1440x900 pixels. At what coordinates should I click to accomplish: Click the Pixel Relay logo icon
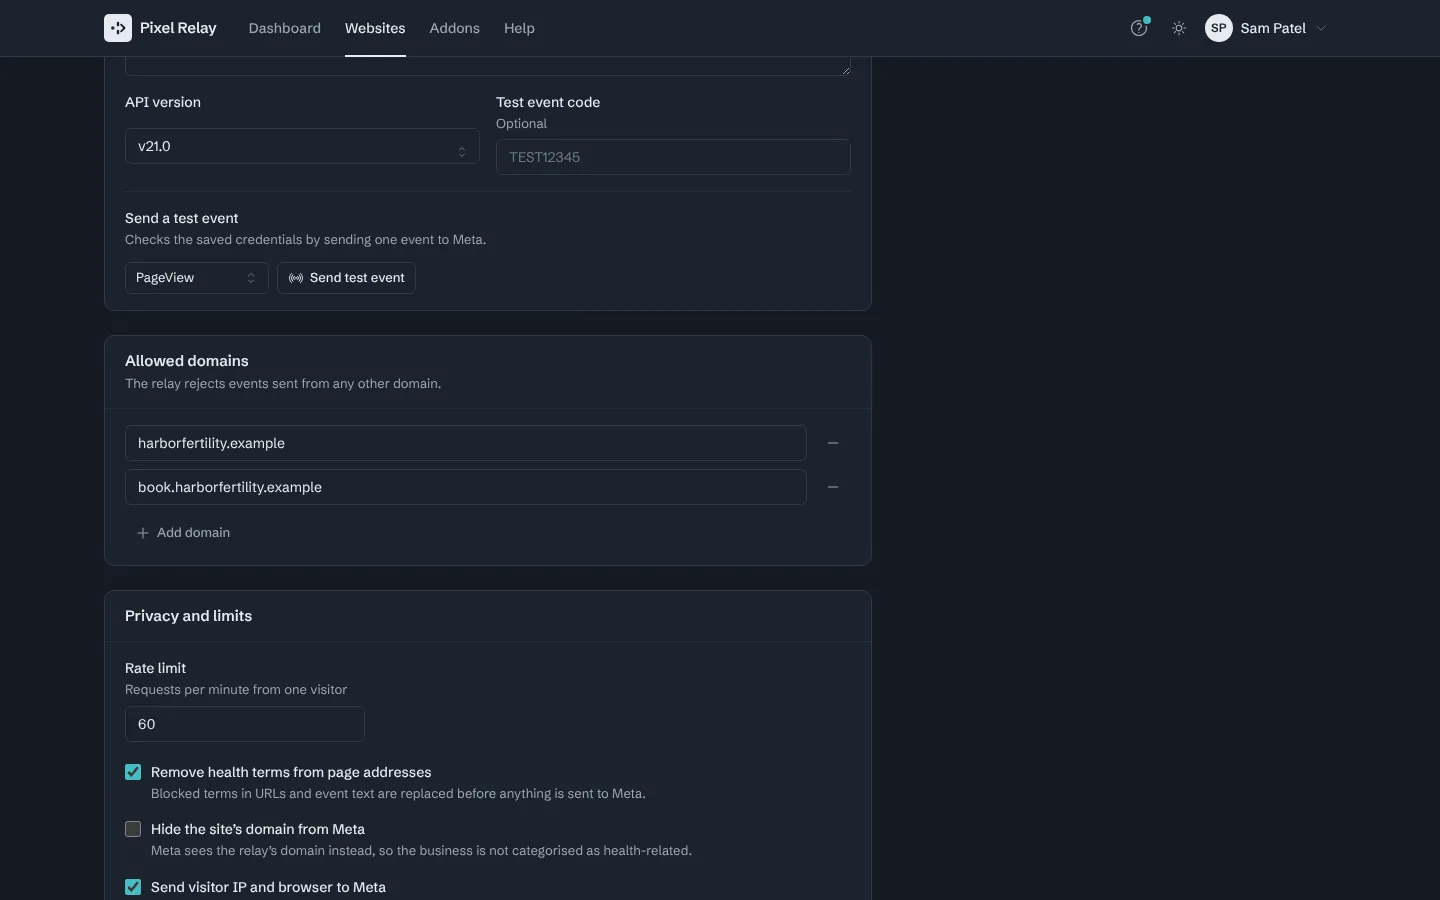(118, 28)
